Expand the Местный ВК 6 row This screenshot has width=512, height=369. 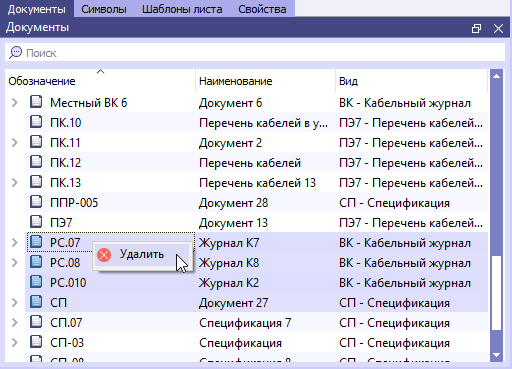tap(14, 102)
